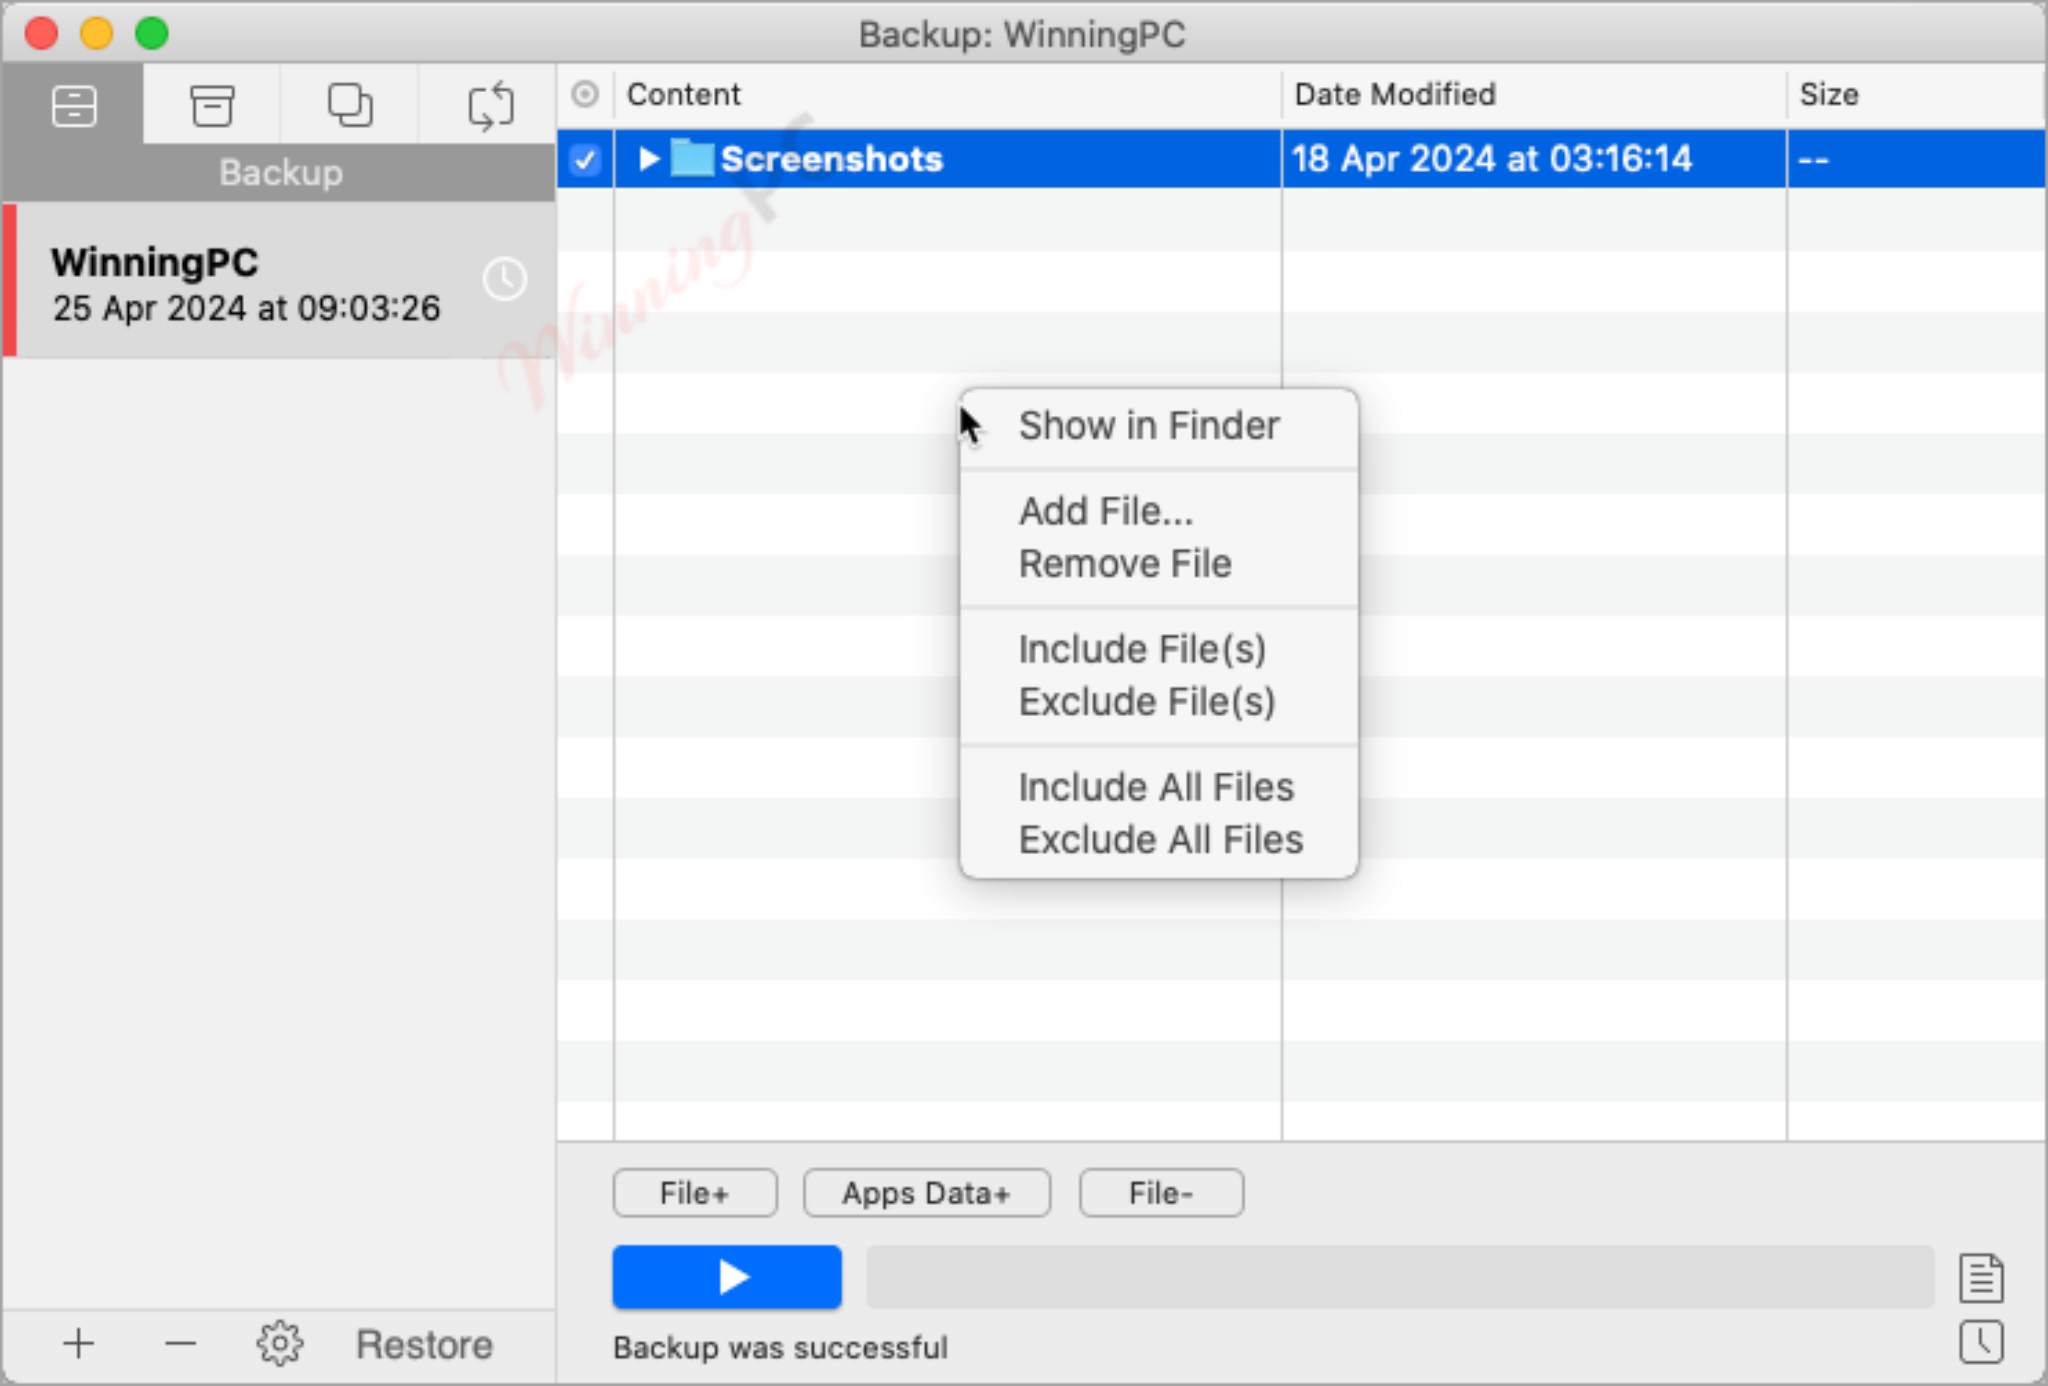Select the WinningPC backup task
Viewport: 2048px width, 1386px height.
click(x=279, y=280)
